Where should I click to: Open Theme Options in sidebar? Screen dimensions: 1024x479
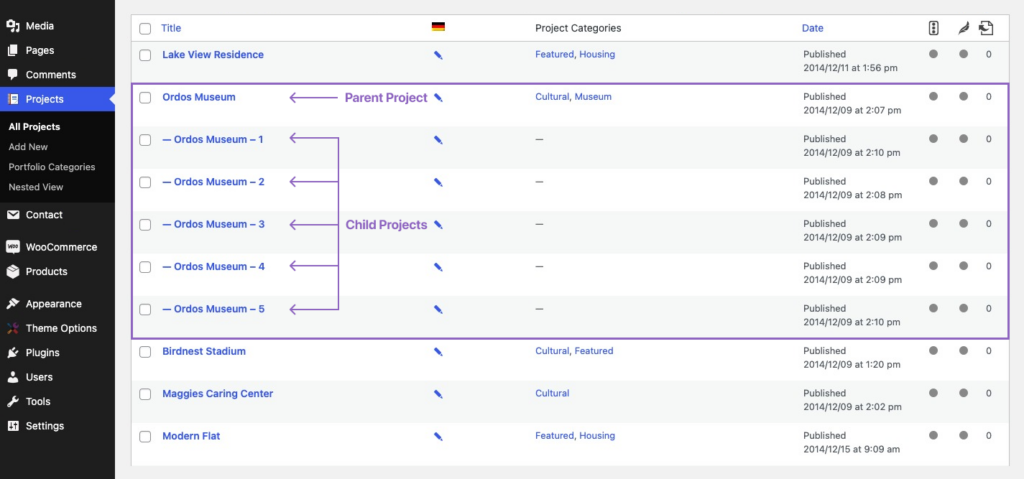click(61, 328)
